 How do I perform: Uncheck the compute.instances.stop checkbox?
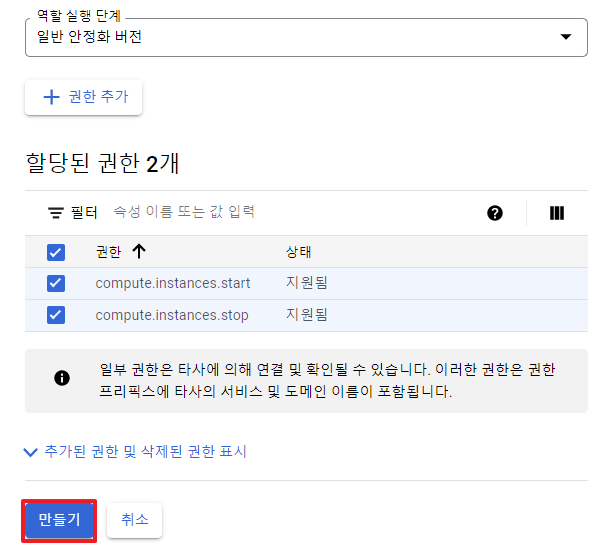pos(56,315)
